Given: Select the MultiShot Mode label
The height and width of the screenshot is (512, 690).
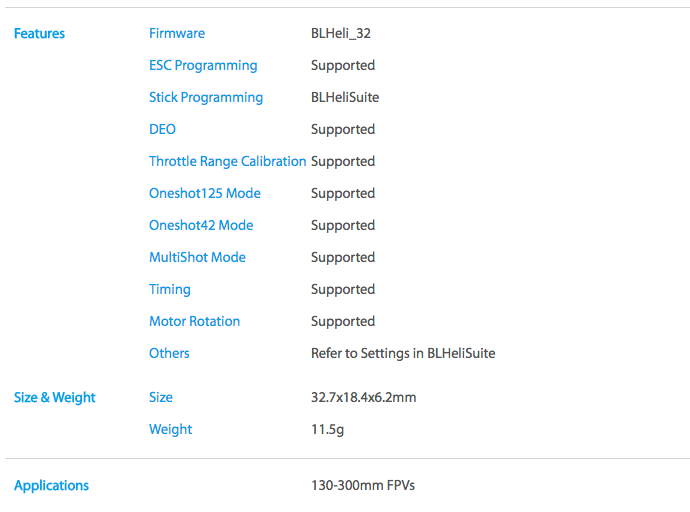Looking at the screenshot, I should tap(198, 257).
